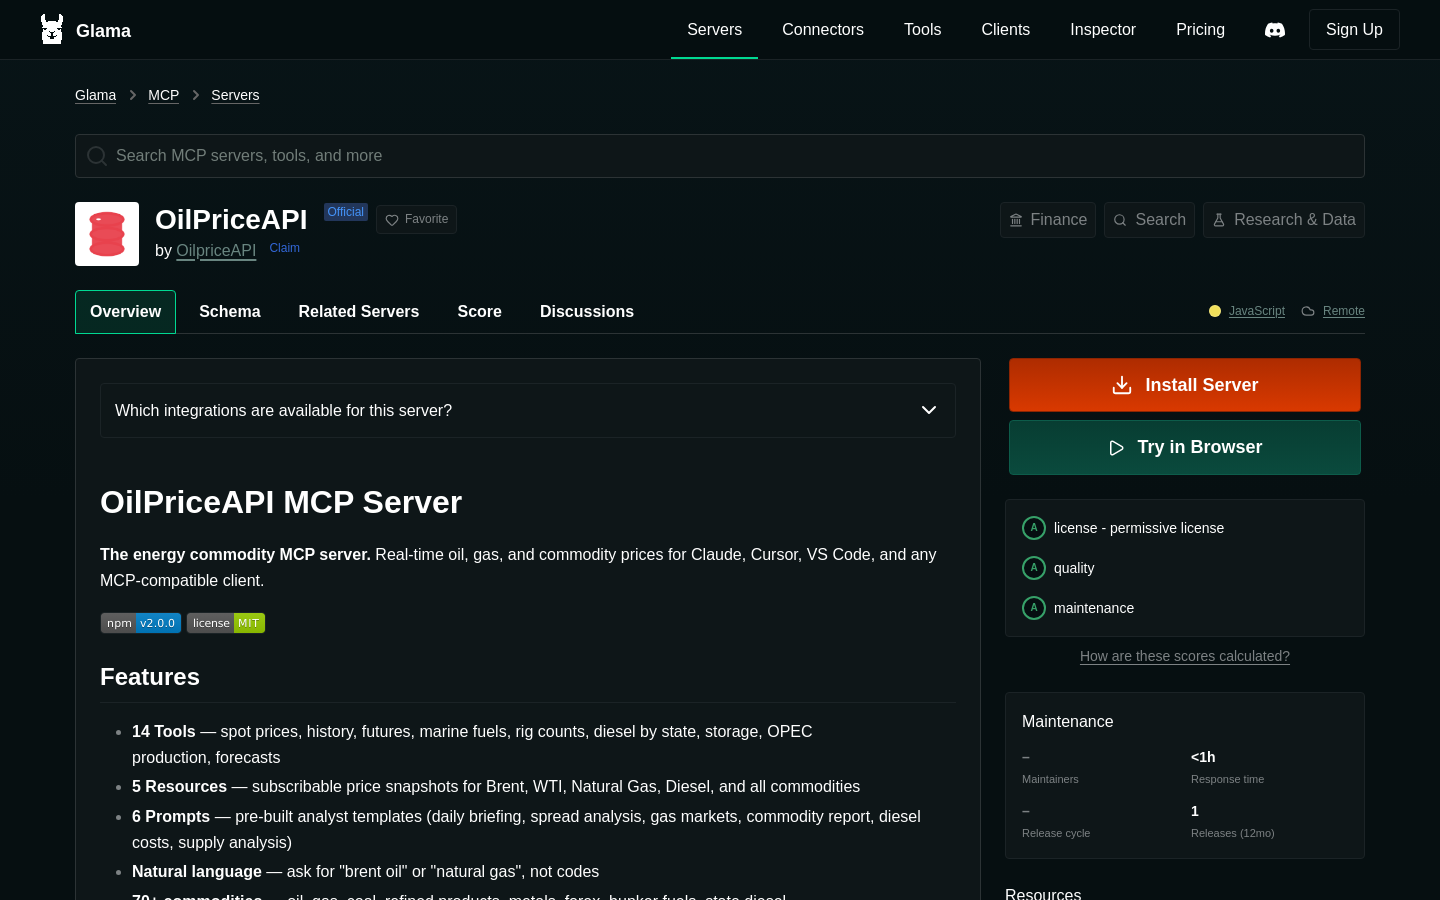Click the OilPriceAPI red barrel logo
The image size is (1440, 900).
point(107,234)
